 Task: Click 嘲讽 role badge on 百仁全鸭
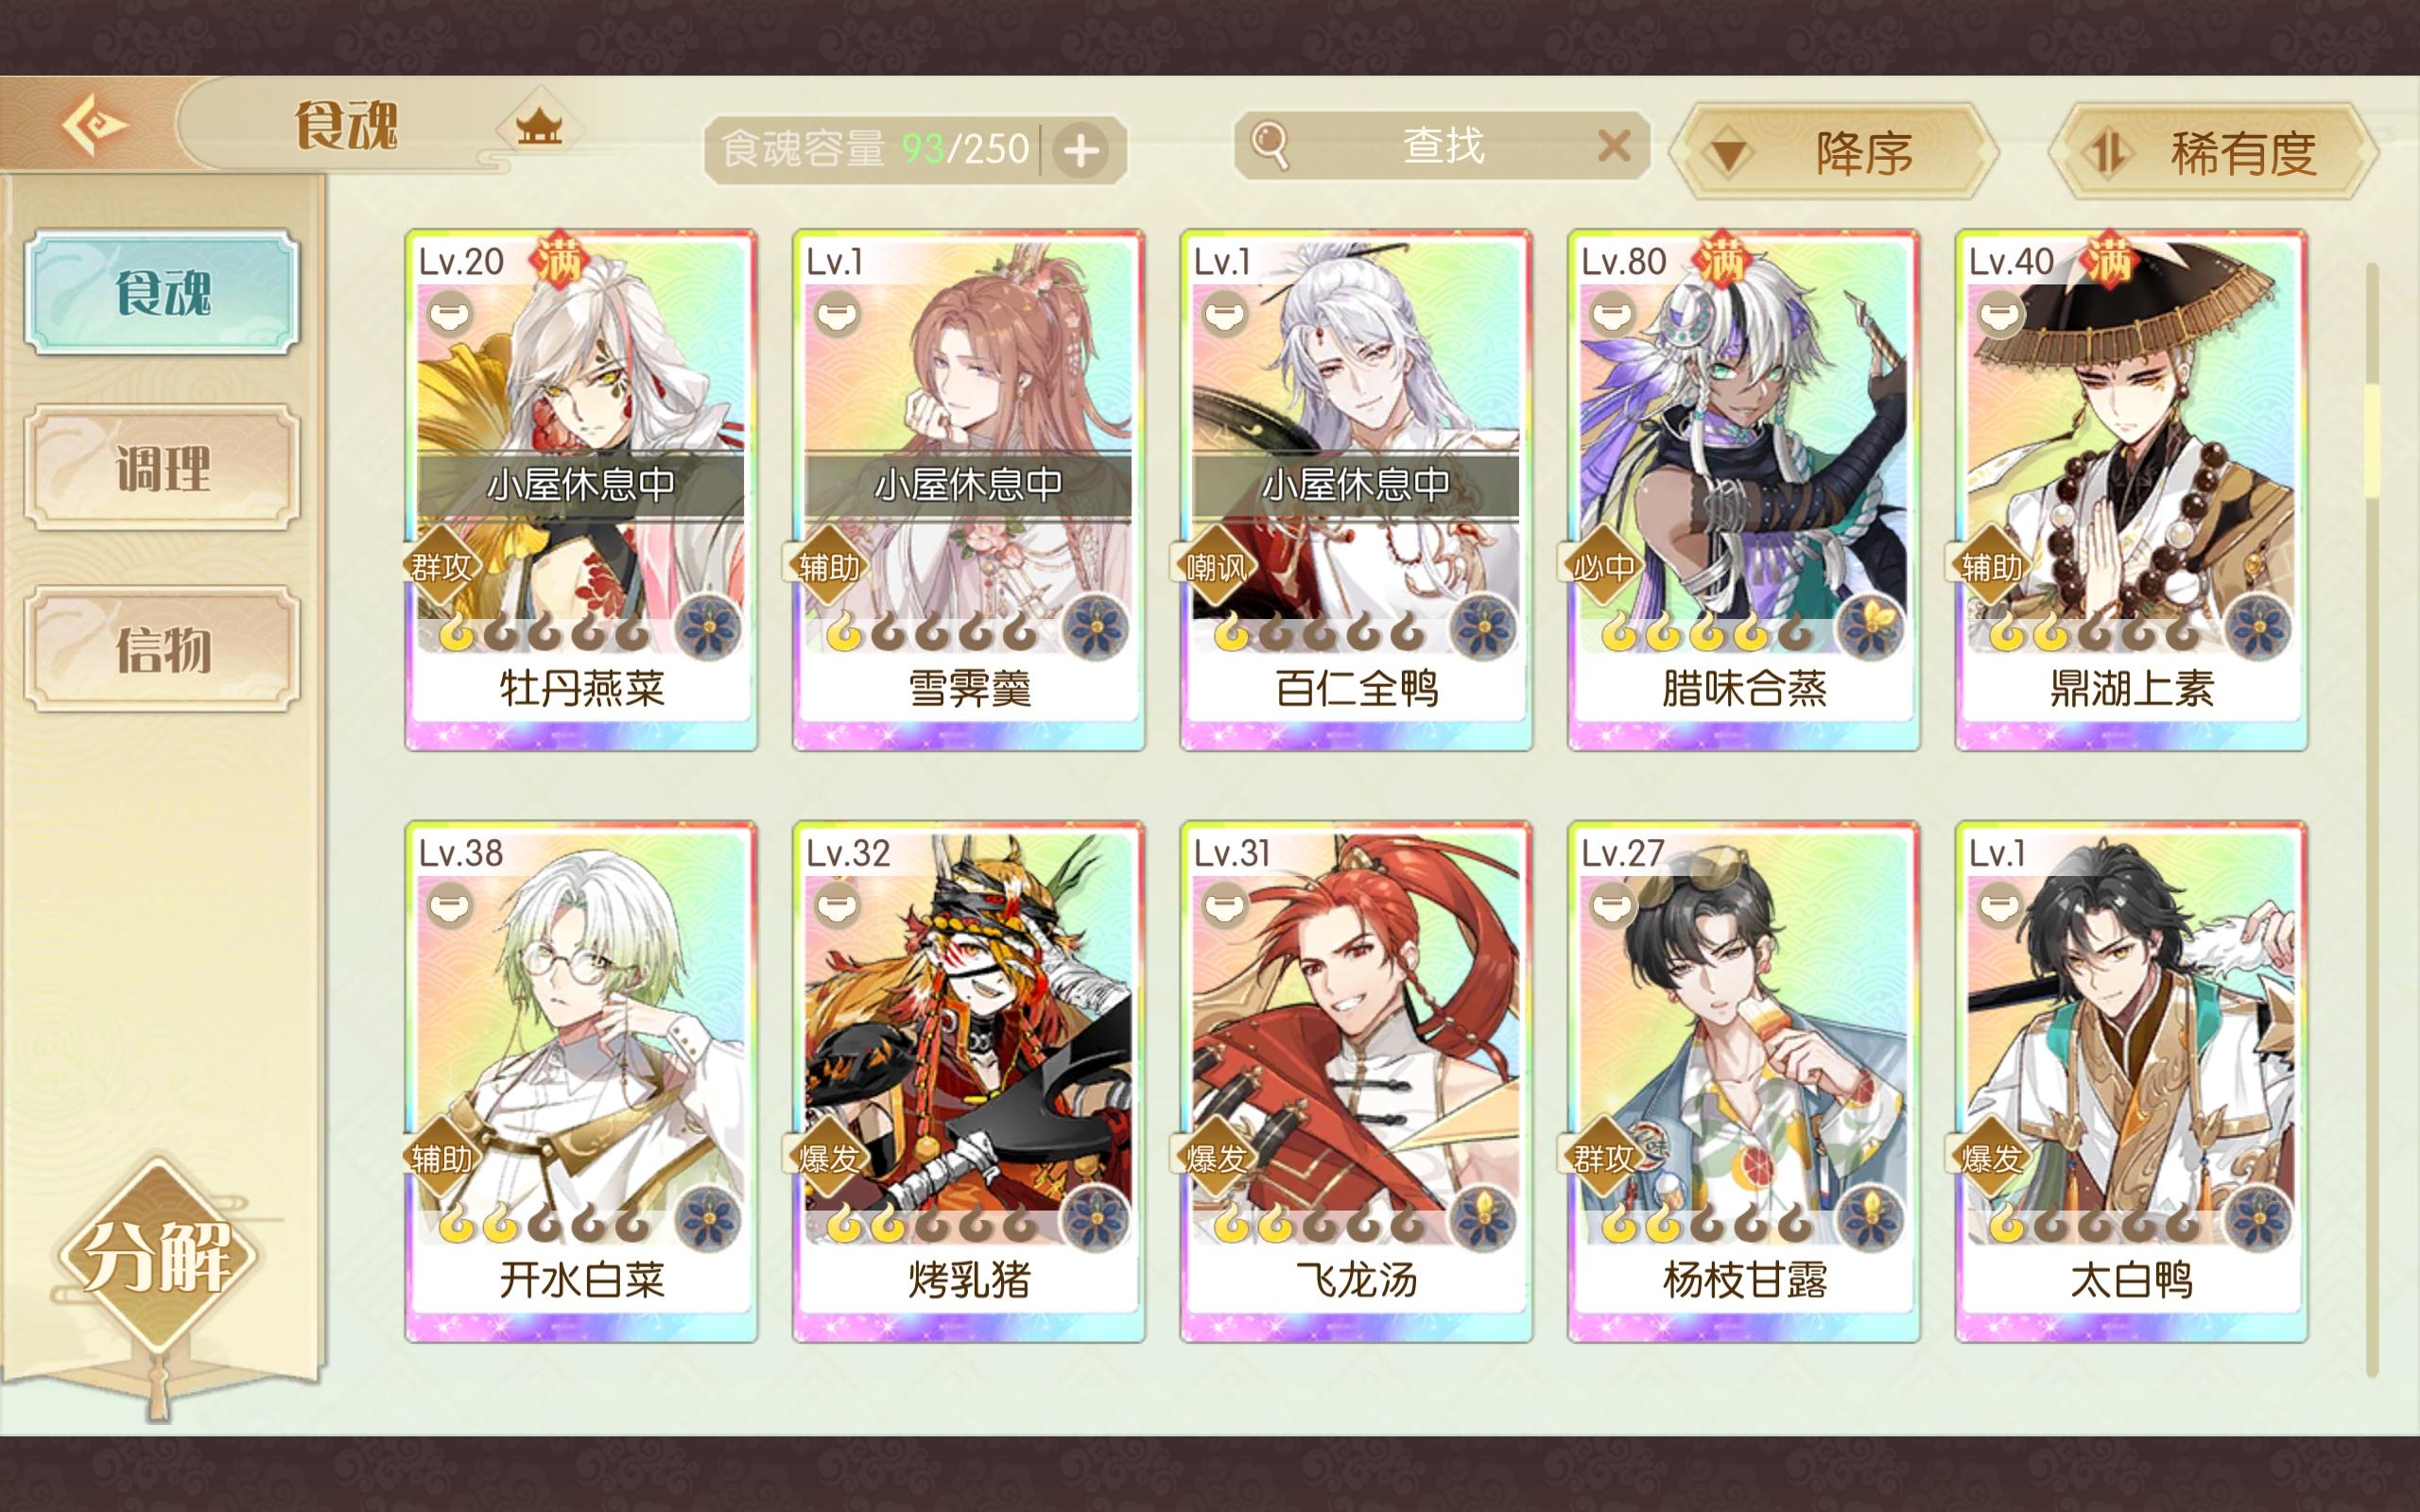(x=1215, y=567)
